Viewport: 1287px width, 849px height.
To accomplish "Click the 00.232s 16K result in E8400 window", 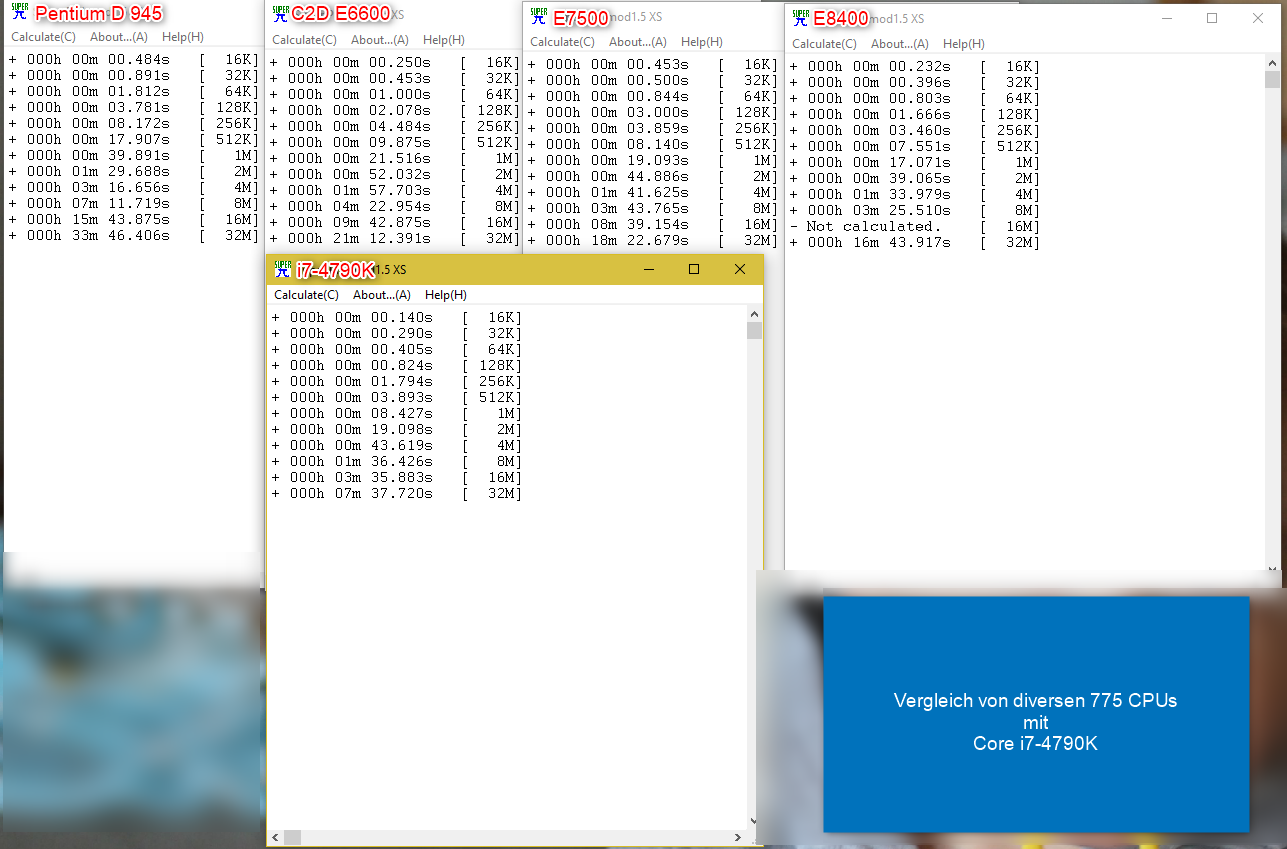I will click(915, 67).
